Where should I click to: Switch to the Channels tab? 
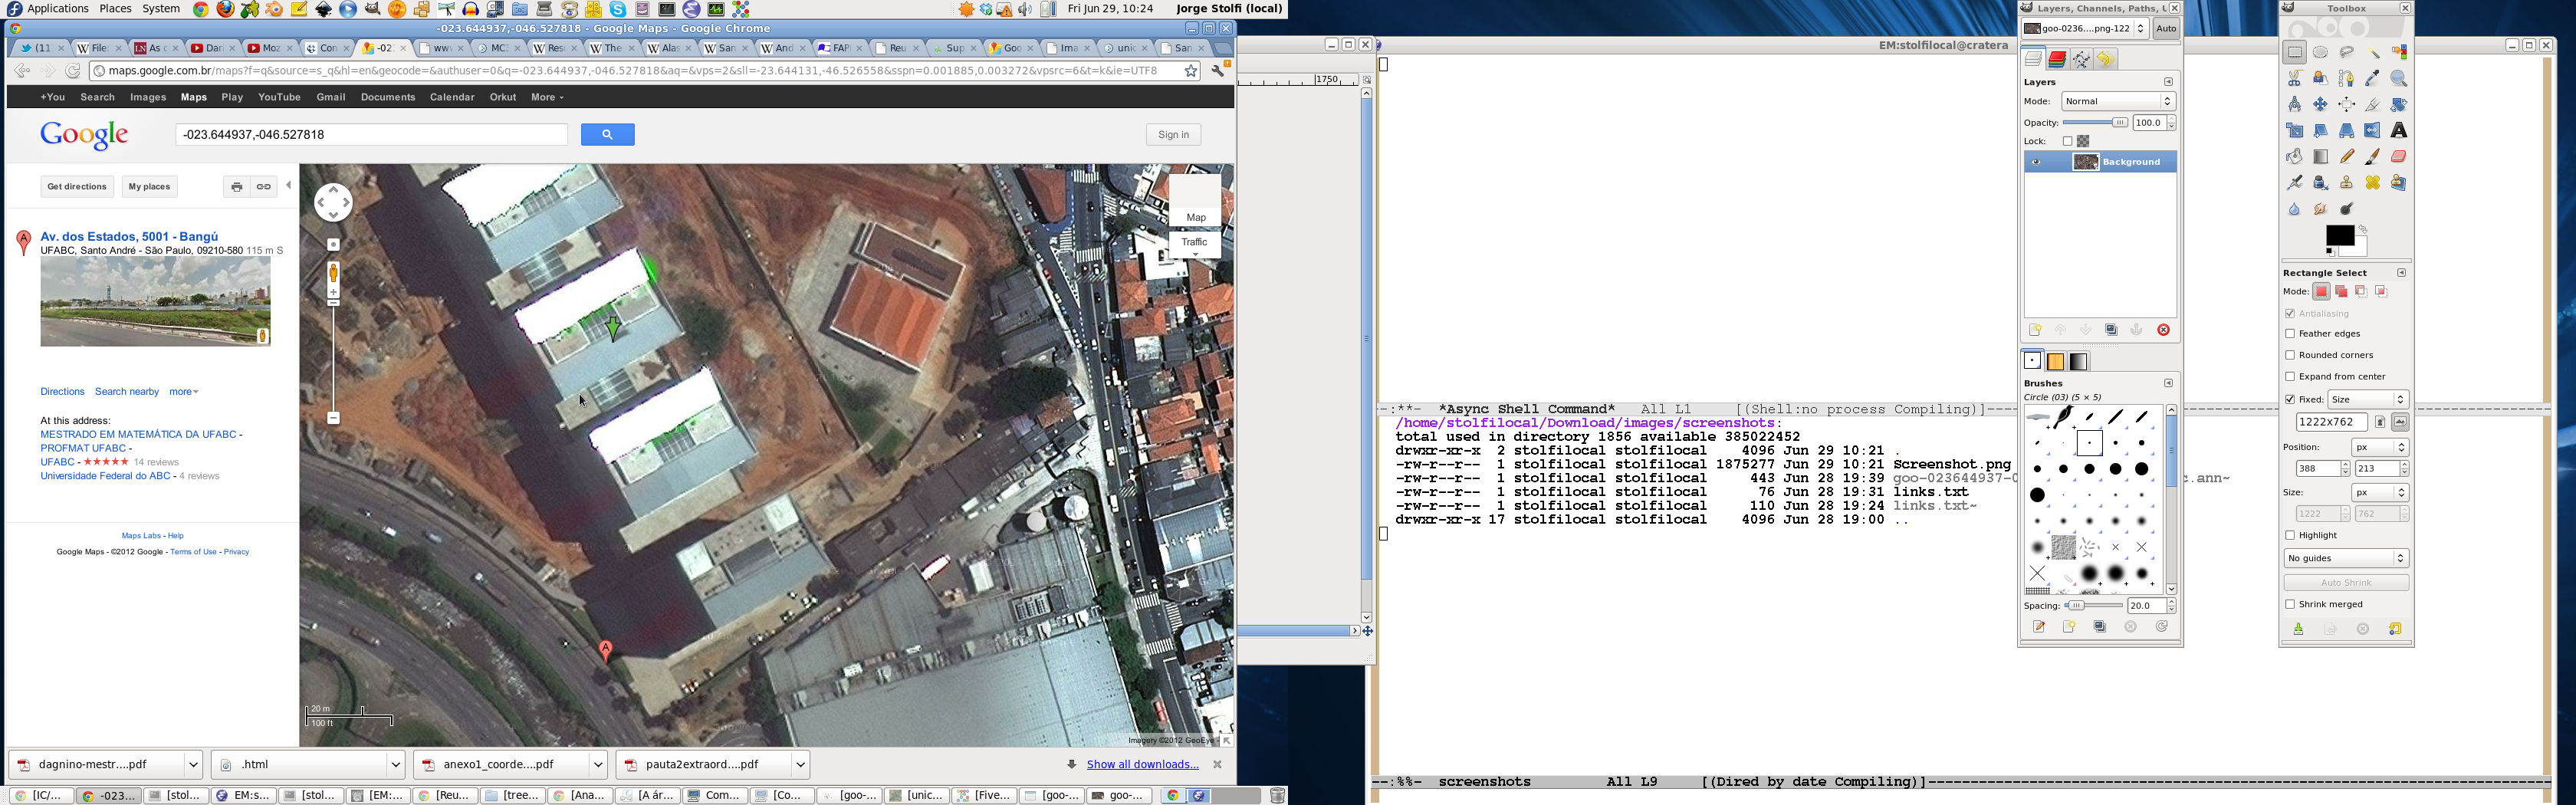(x=2057, y=60)
